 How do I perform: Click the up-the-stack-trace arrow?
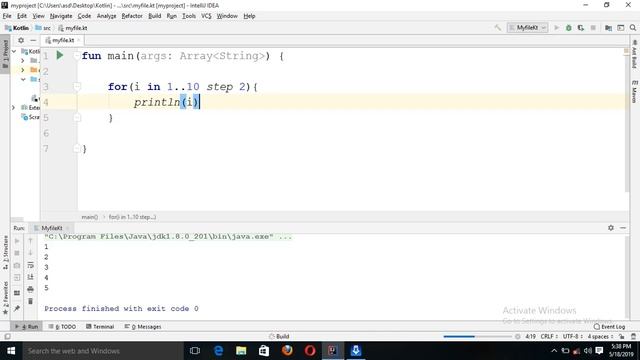pyautogui.click(x=30, y=241)
